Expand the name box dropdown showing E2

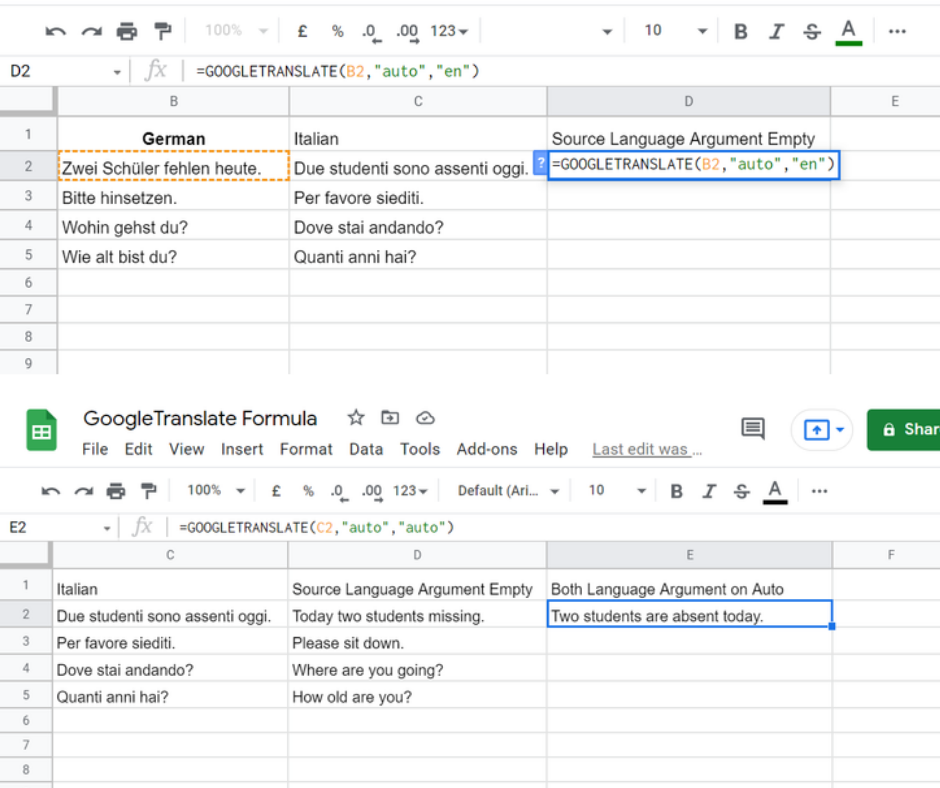pyautogui.click(x=107, y=527)
